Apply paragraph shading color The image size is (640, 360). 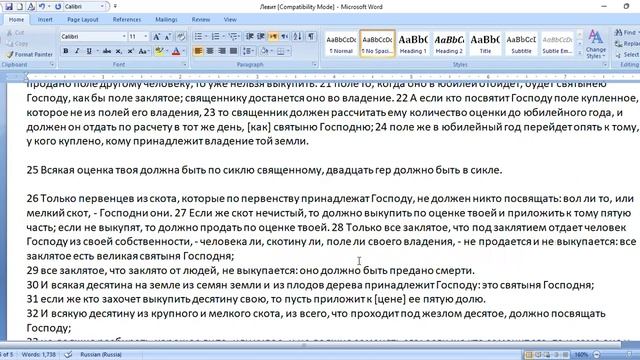pyautogui.click(x=264, y=51)
